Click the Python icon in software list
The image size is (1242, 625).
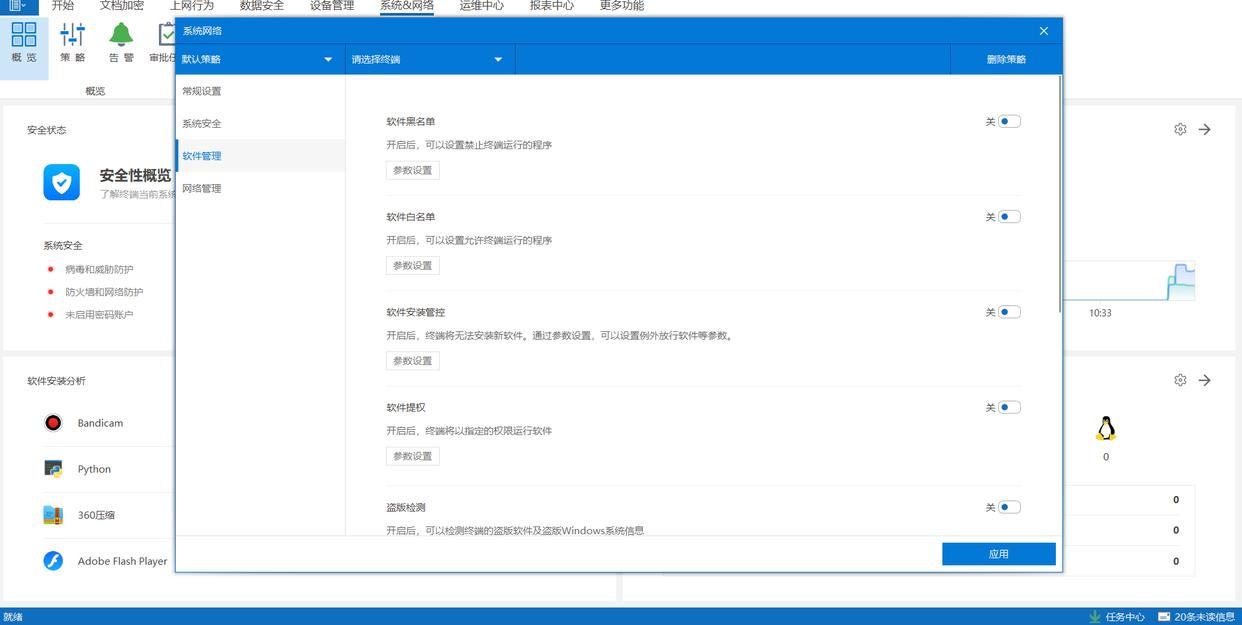tap(53, 469)
